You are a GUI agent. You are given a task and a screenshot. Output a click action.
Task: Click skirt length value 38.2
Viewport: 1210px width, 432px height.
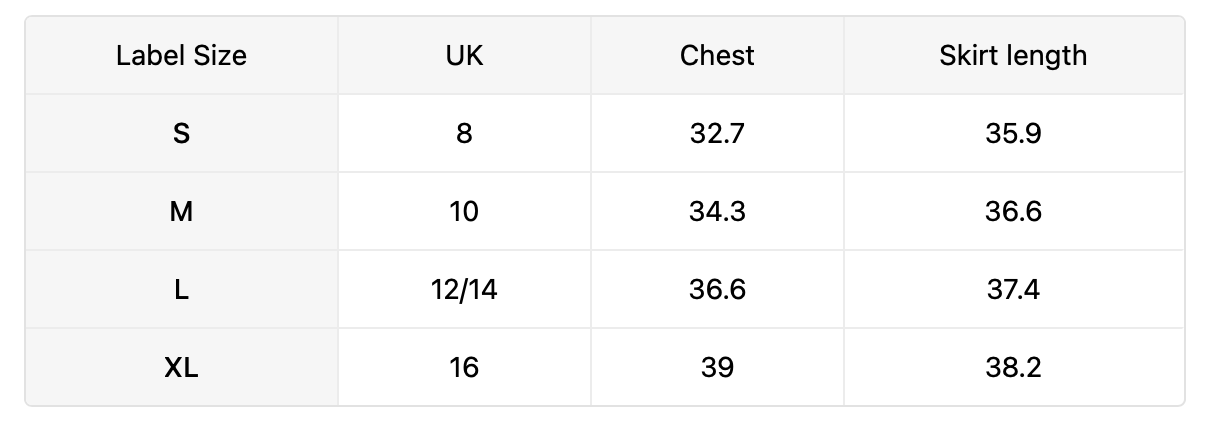[1013, 367]
